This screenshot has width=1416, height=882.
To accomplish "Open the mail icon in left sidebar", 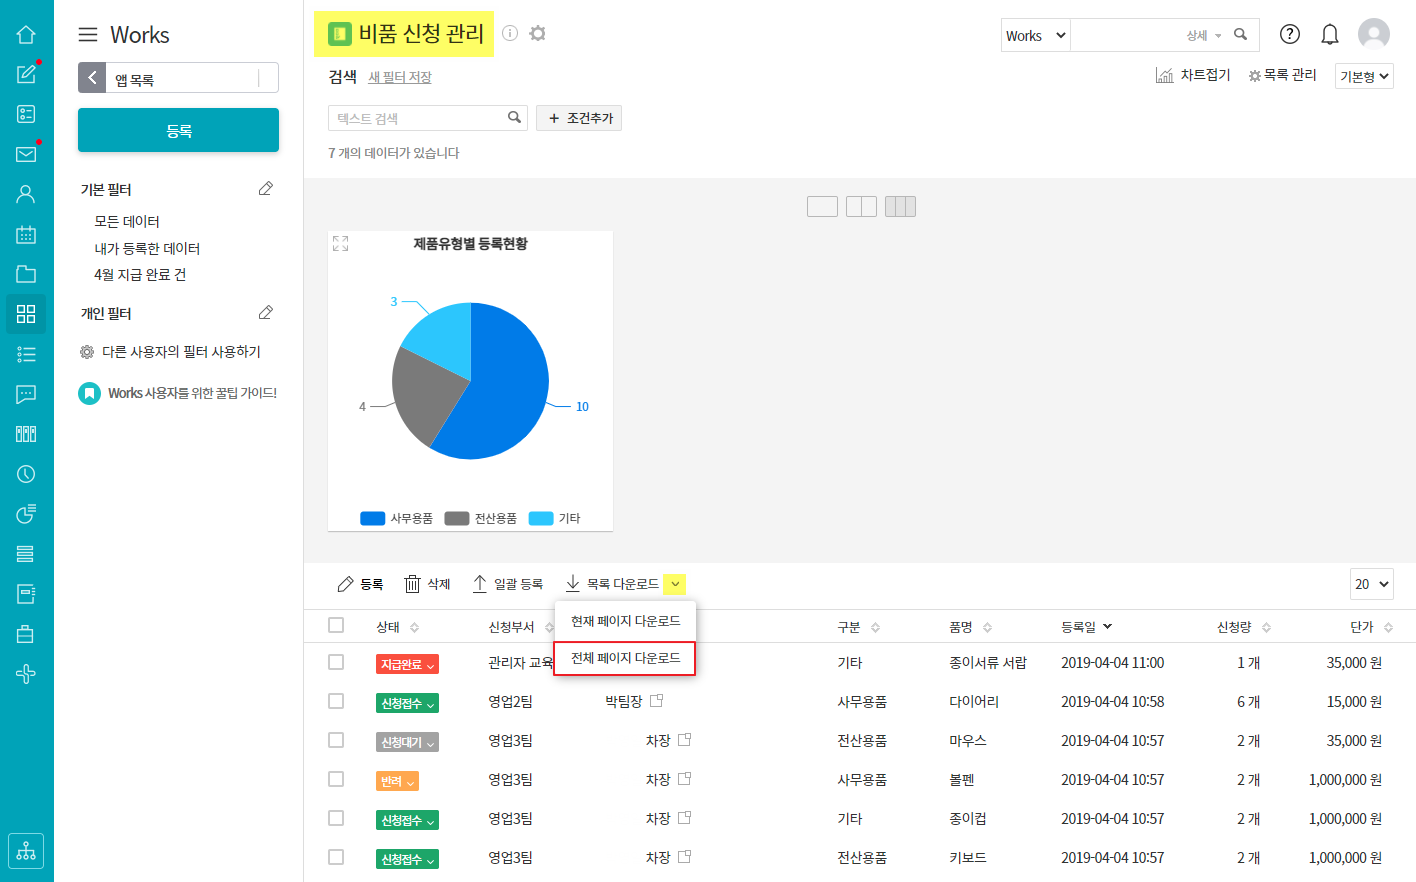I will click(26, 154).
